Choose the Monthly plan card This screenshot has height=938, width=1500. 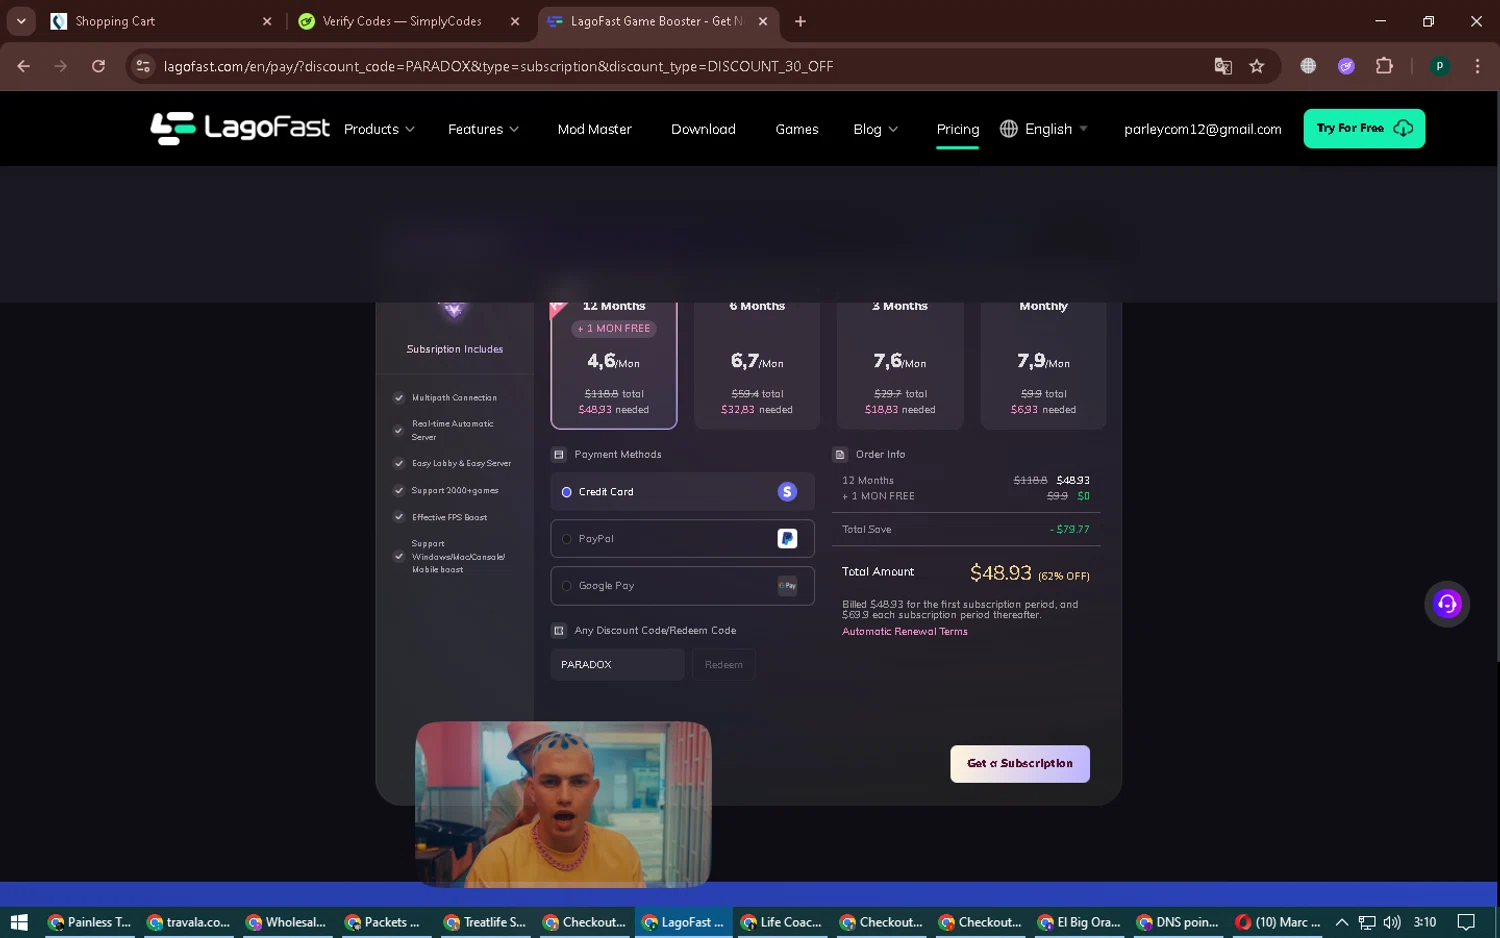1043,365
